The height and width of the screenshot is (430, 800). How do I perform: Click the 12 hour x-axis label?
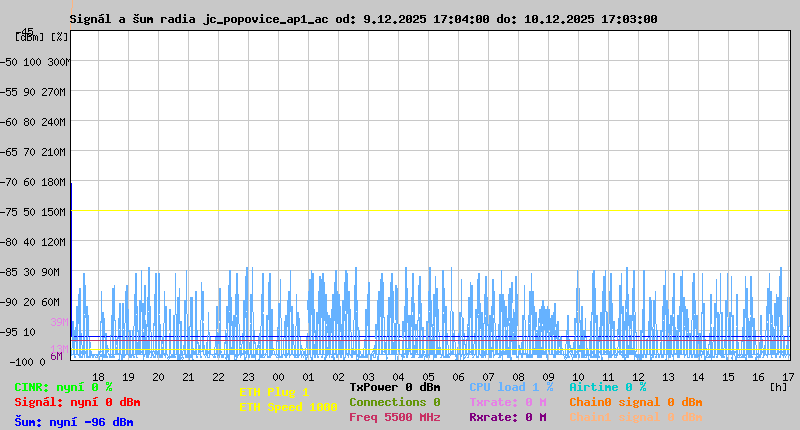(638, 376)
